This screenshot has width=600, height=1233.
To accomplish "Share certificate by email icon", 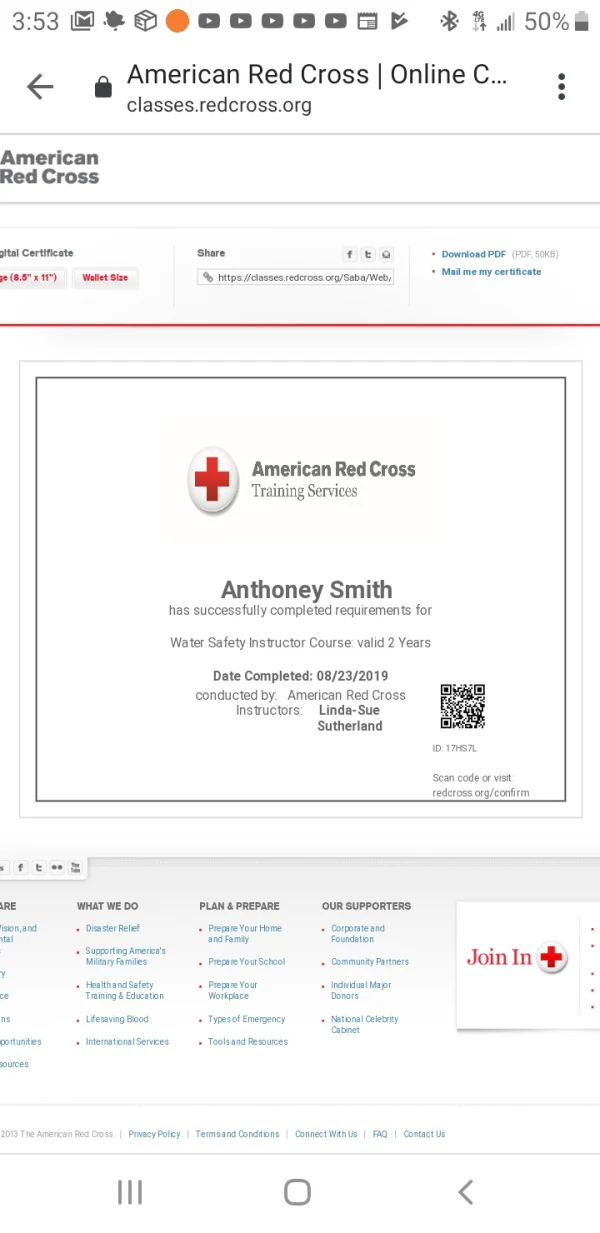I will pyautogui.click(x=386, y=255).
